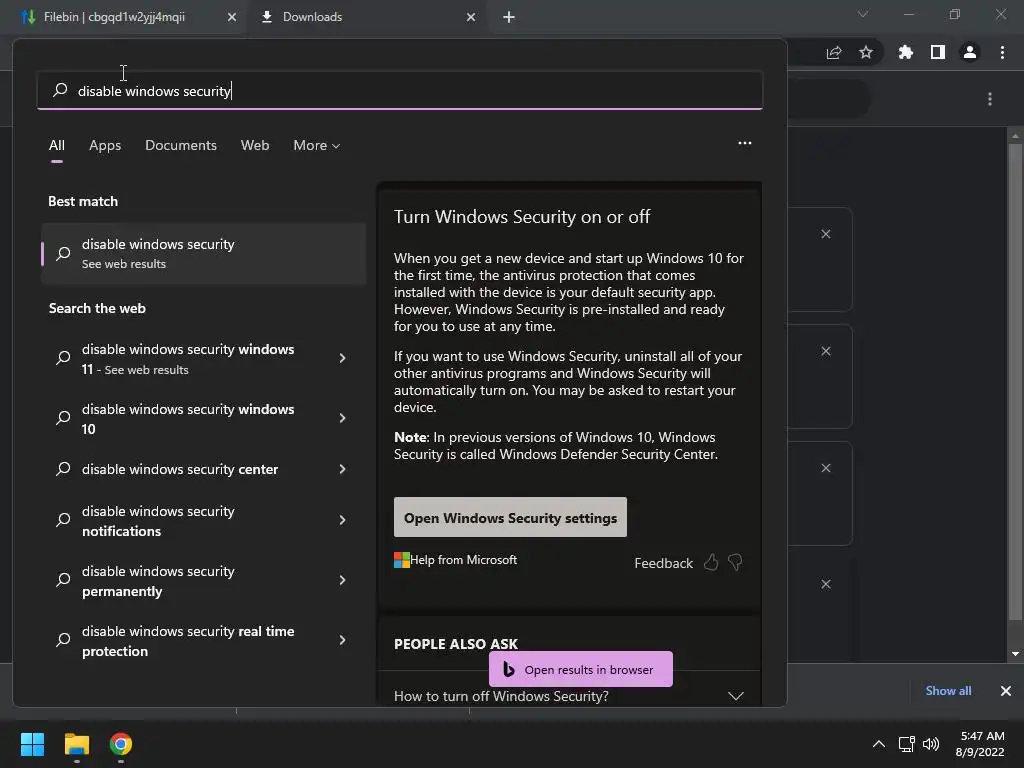Switch to Filebin browser tab
This screenshot has height=768, width=1024.
pos(114,17)
